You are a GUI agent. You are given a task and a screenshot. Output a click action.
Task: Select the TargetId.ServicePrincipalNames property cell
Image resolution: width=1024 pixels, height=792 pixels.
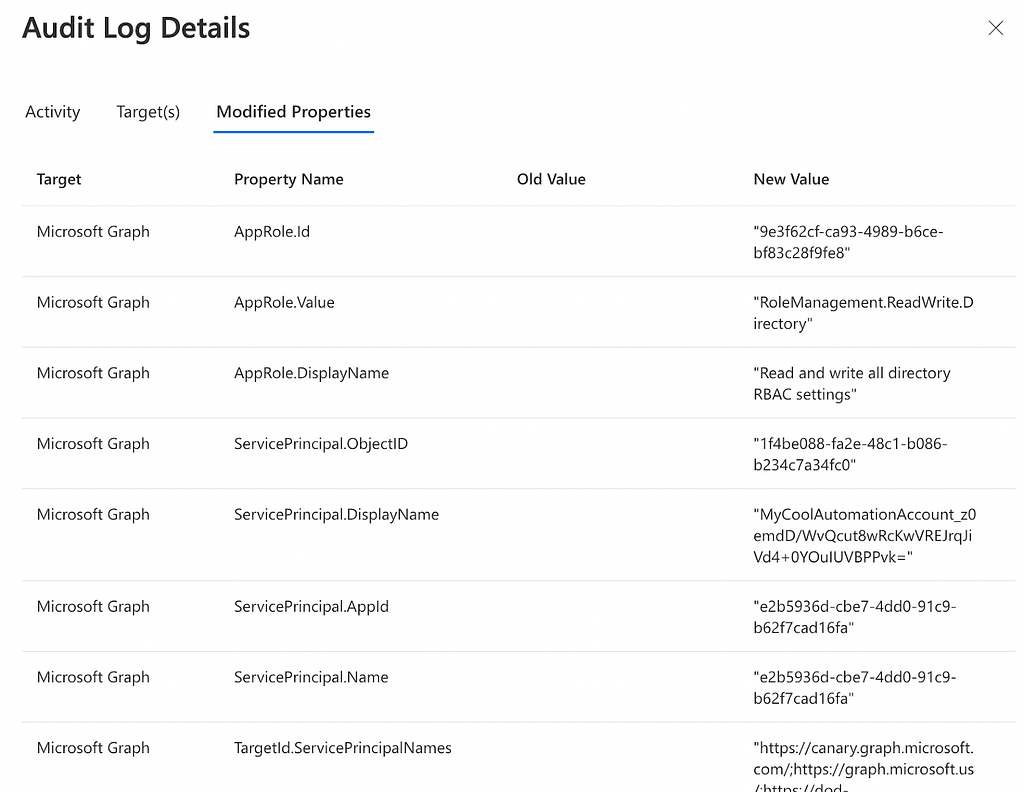342,748
